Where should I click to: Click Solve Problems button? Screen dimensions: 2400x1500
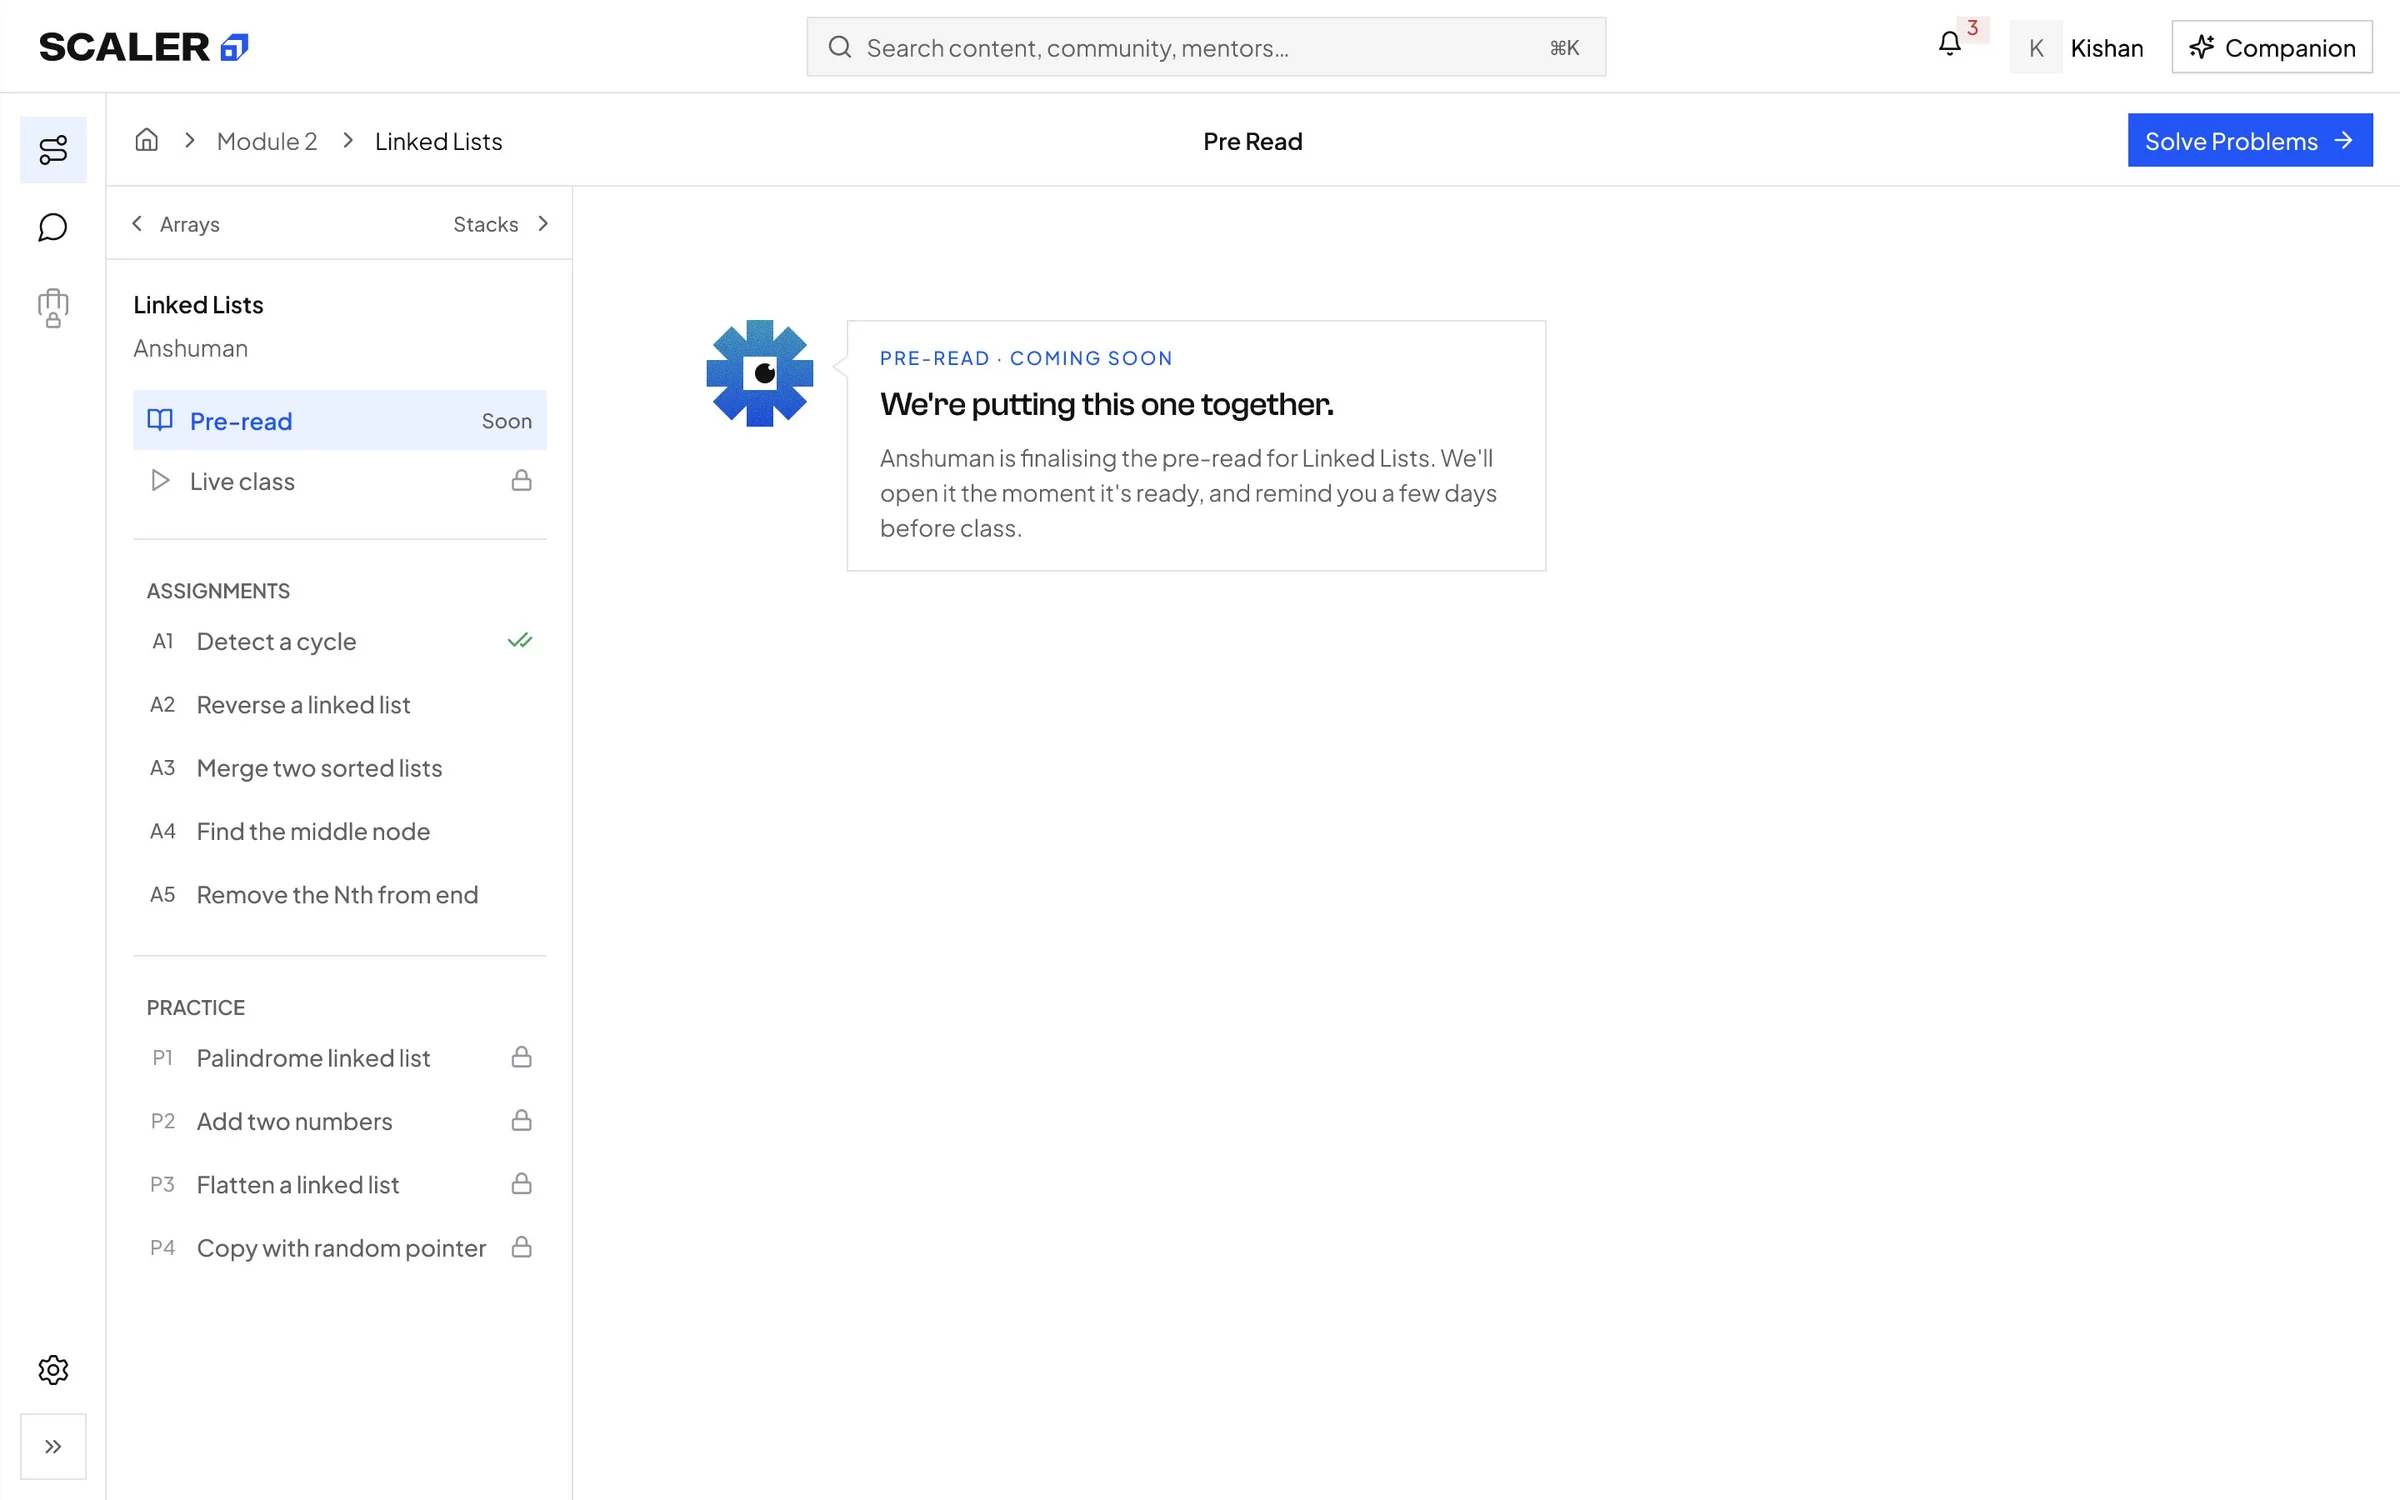(2250, 140)
